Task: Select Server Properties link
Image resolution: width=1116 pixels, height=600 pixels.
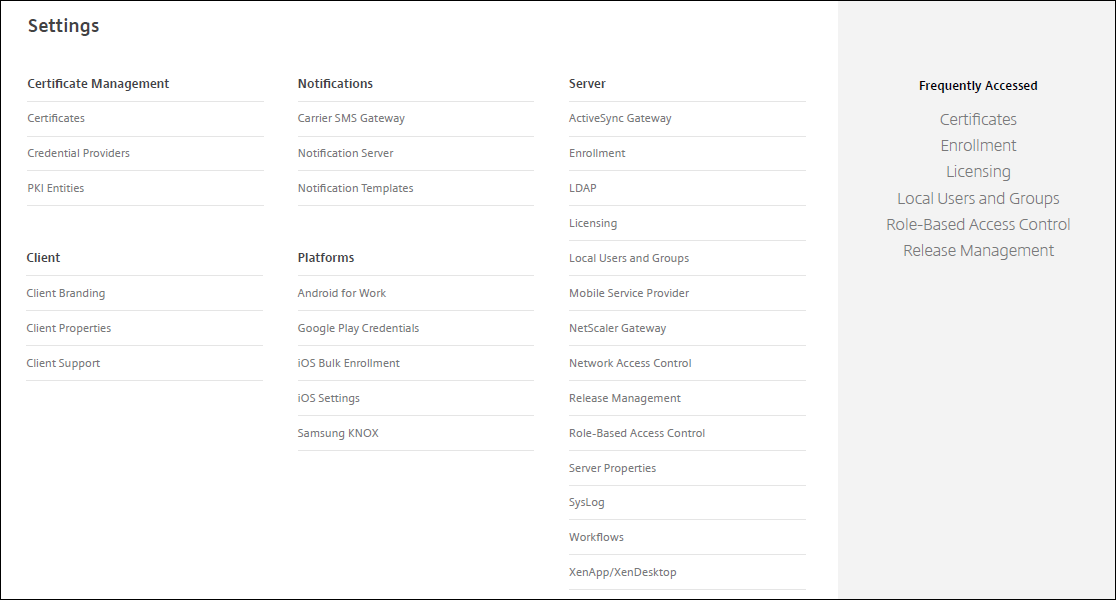Action: (612, 468)
